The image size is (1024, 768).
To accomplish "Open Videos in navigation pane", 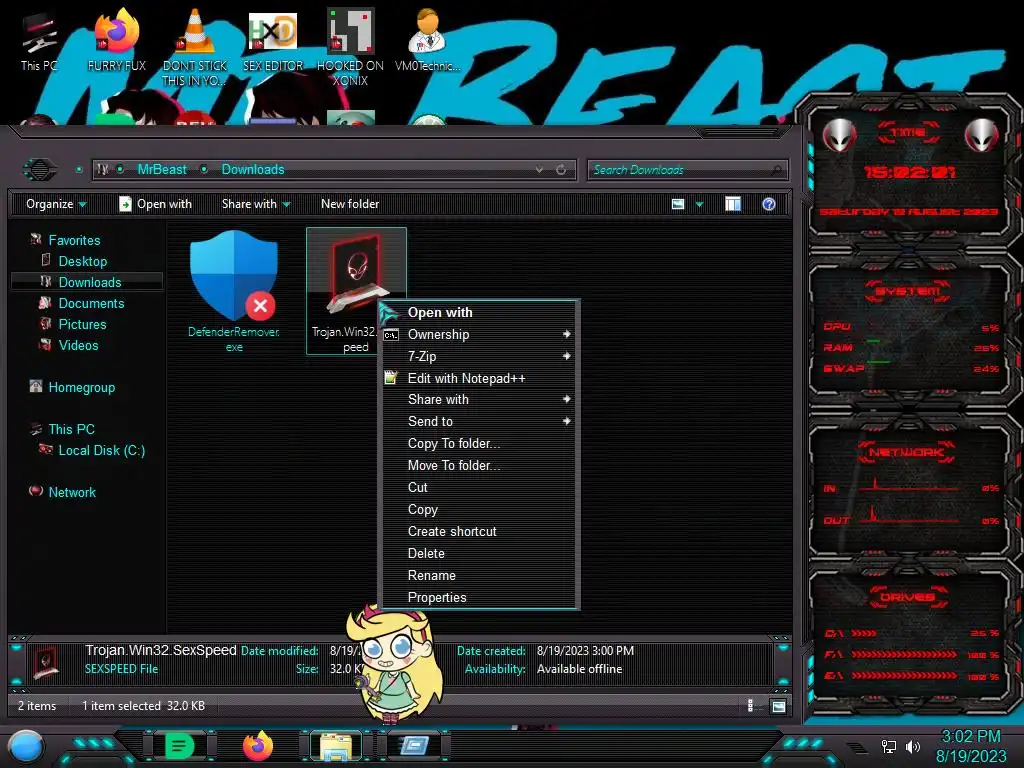I will 78,345.
